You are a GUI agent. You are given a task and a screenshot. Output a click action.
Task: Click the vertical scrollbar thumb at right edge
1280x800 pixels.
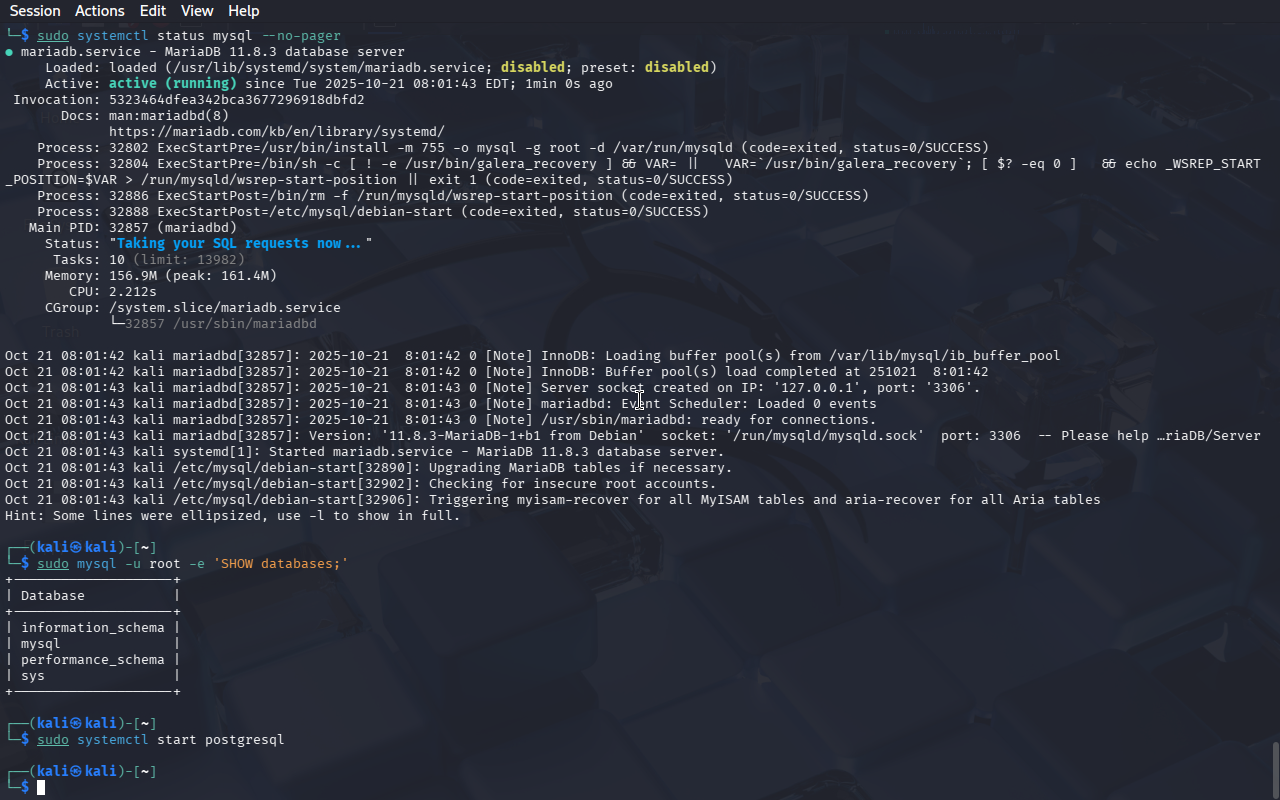click(1275, 768)
